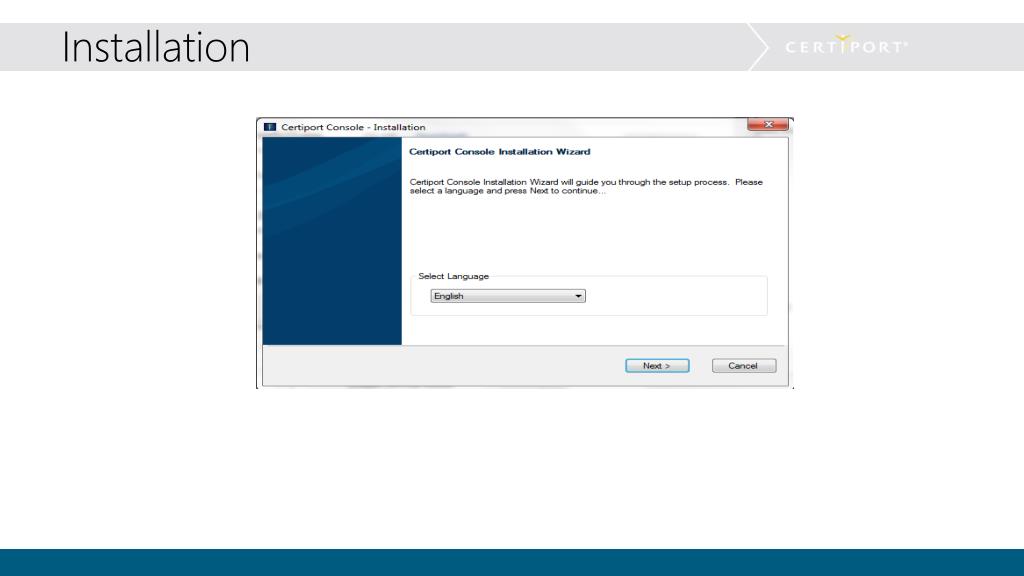Cancel the Certiport Console installation
This screenshot has width=1024, height=576.
[x=744, y=366]
